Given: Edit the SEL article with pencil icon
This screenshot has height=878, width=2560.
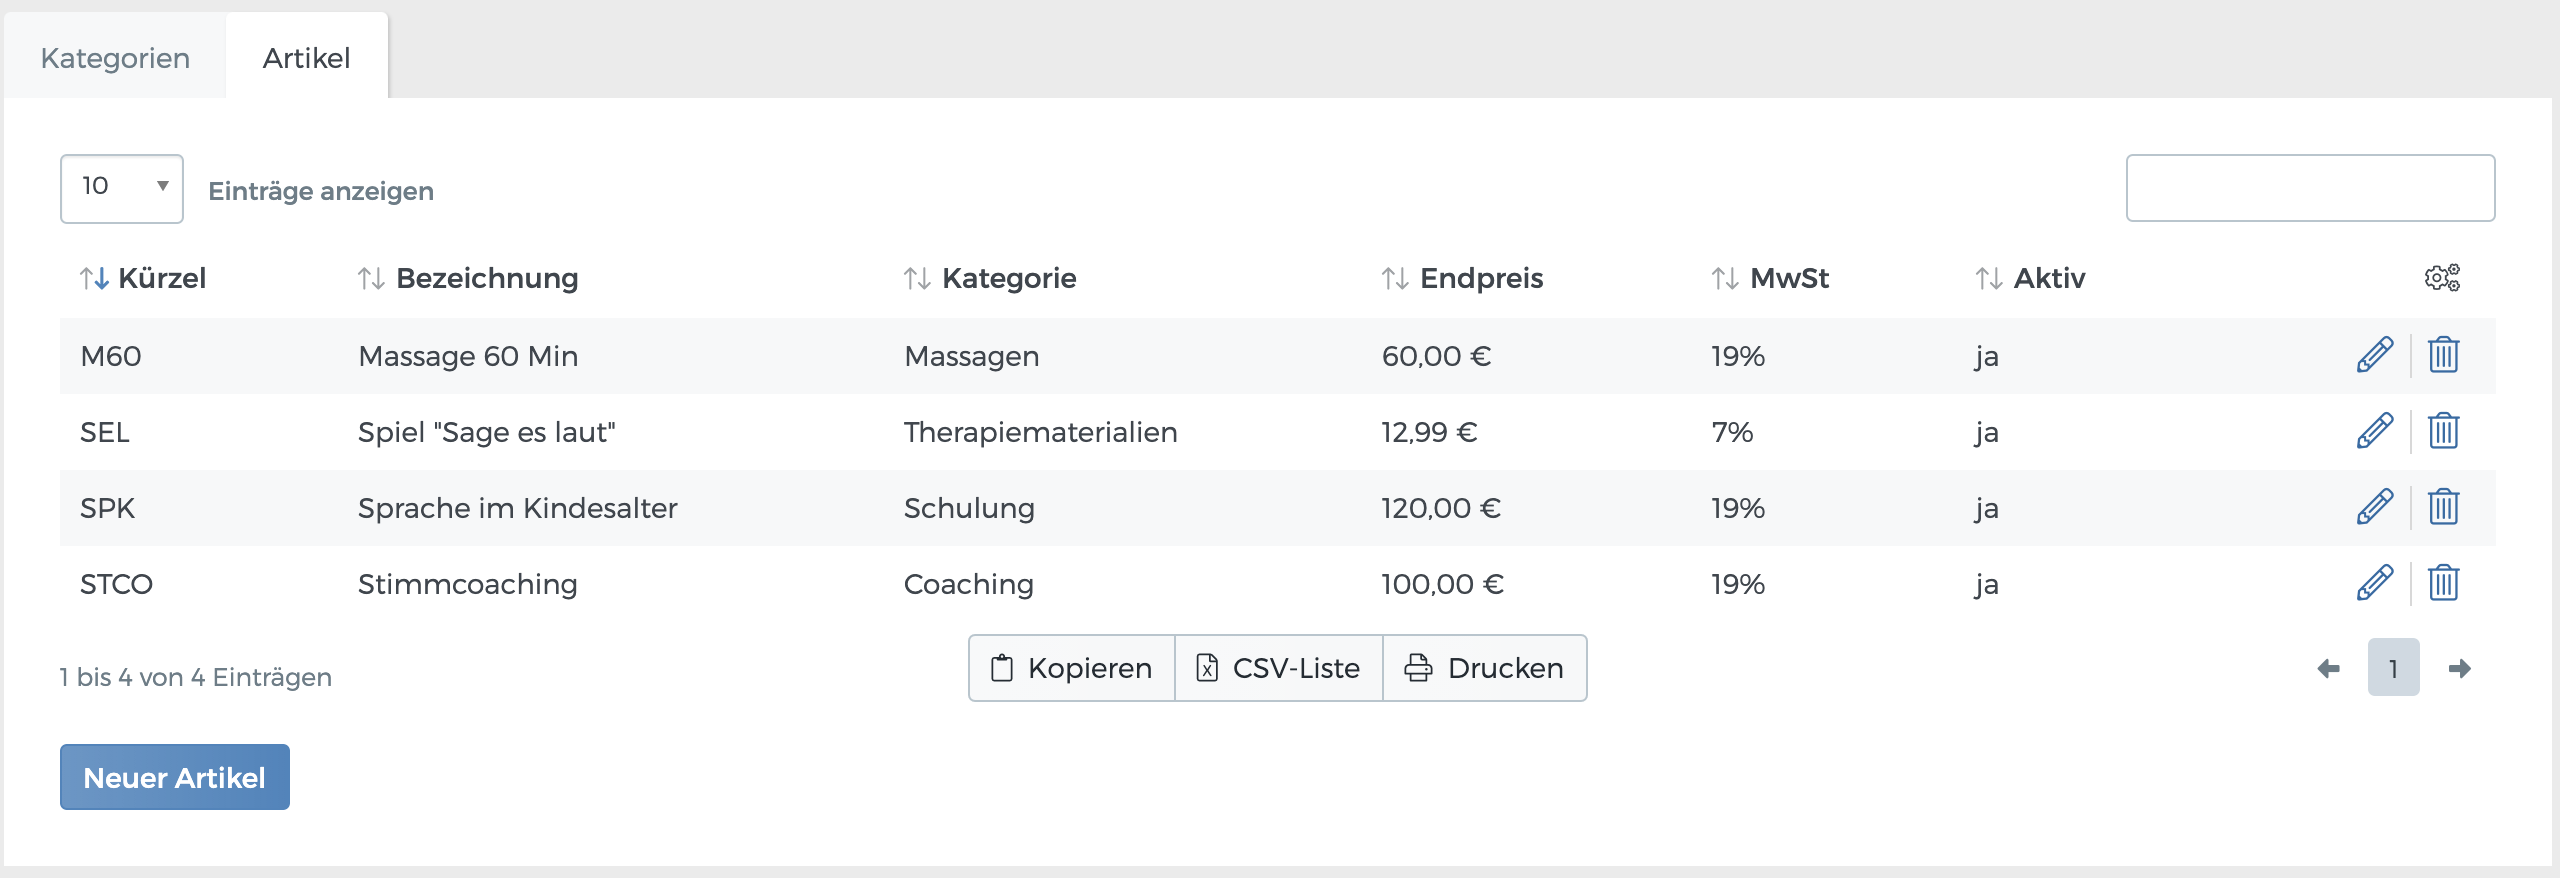Looking at the screenshot, I should point(2375,431).
